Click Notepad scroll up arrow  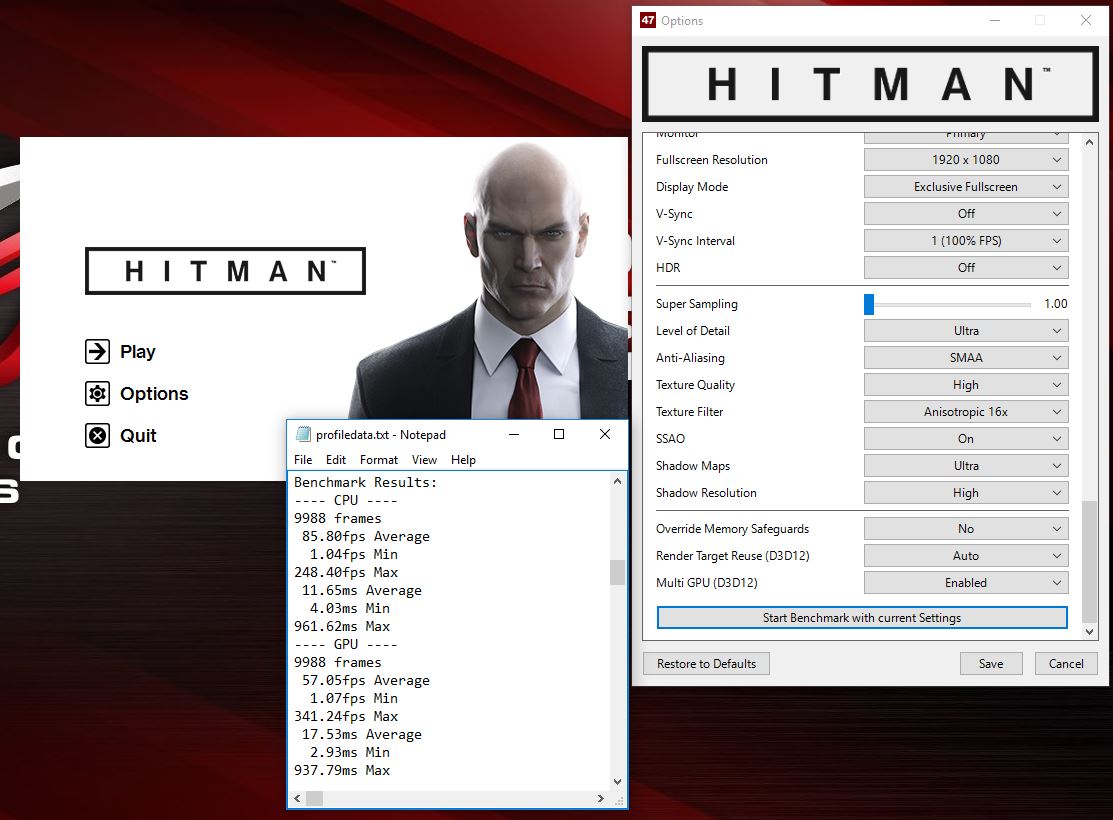[618, 481]
